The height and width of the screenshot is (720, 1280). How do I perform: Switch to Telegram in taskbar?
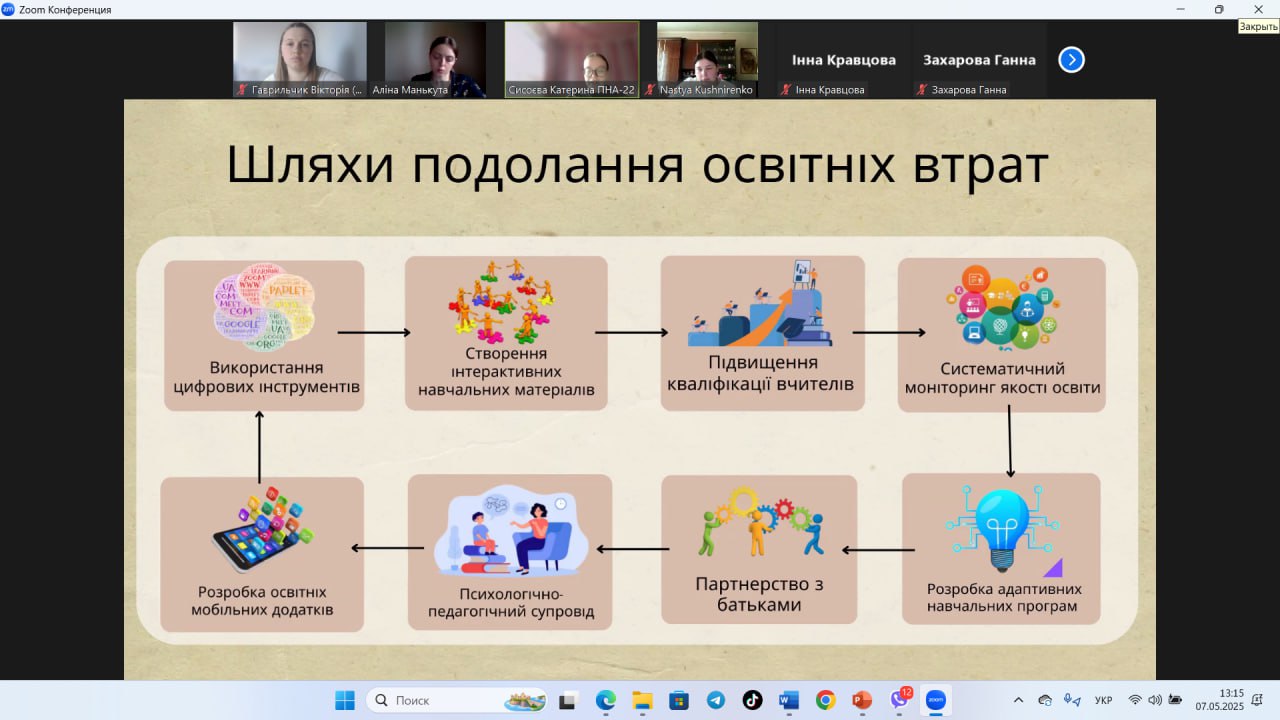point(716,700)
